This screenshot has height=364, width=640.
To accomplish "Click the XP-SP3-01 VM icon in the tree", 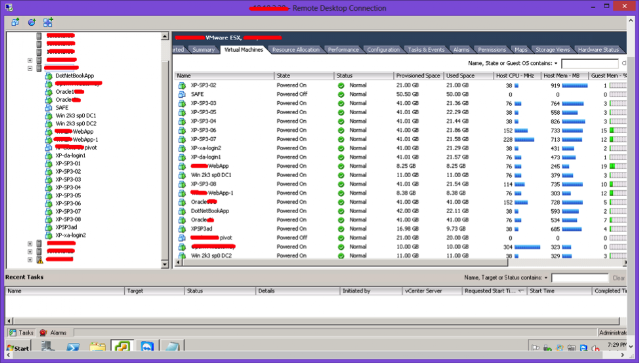I will (x=49, y=164).
